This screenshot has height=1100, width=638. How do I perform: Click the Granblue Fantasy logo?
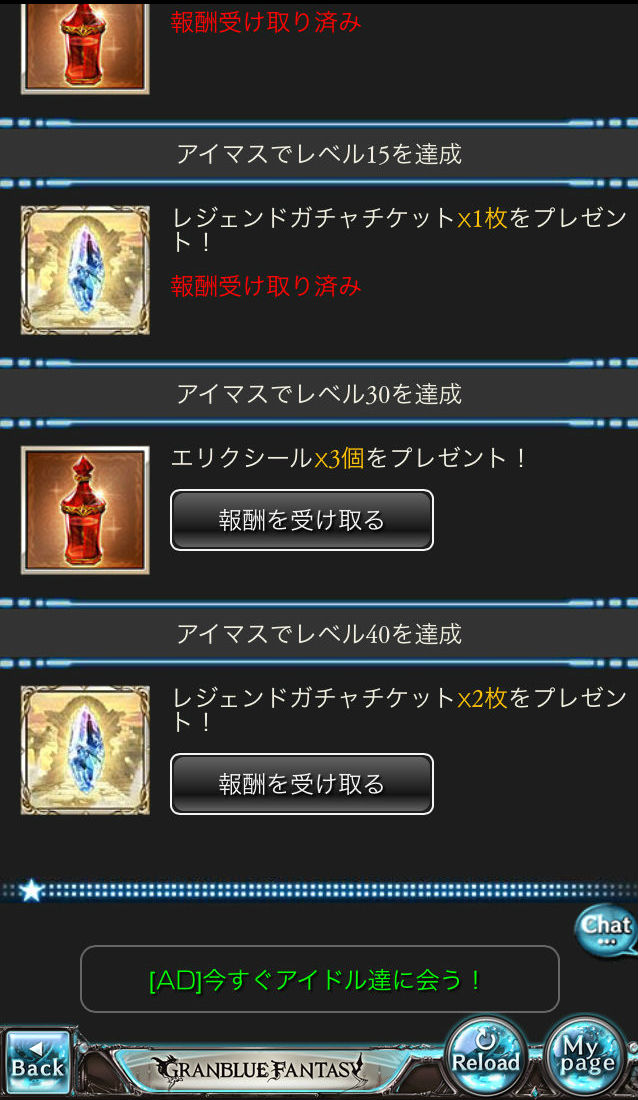tap(260, 1069)
